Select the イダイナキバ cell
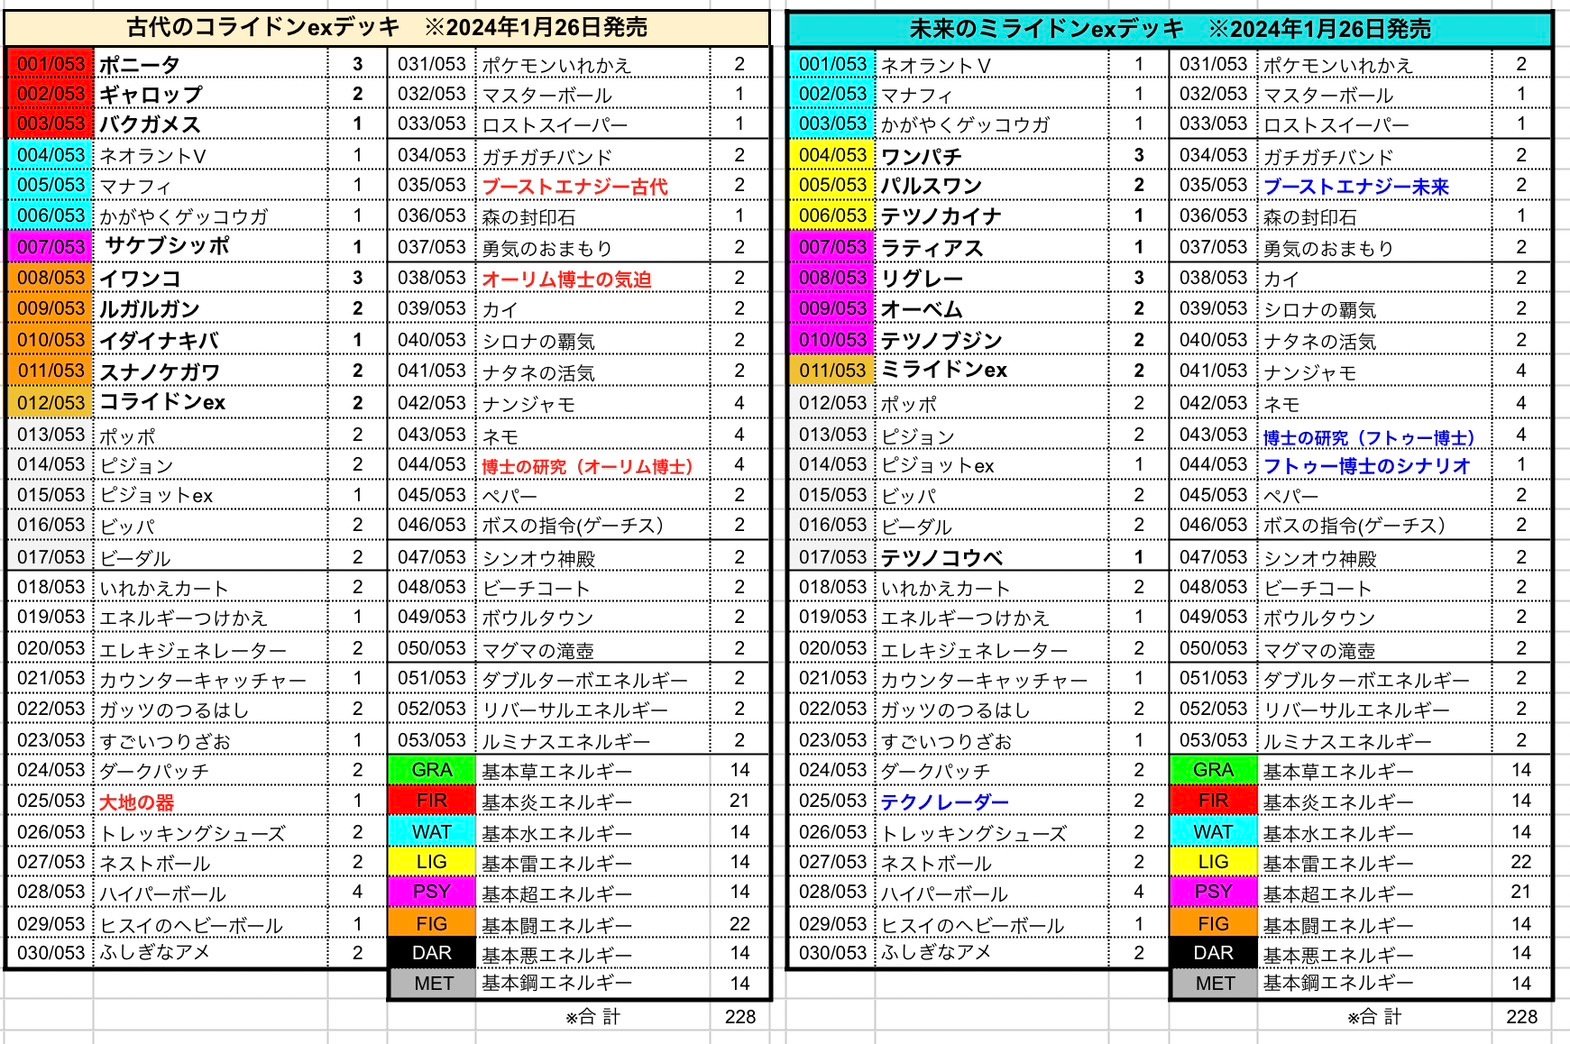Screen dimensions: 1570x1044 pyautogui.click(x=211, y=340)
